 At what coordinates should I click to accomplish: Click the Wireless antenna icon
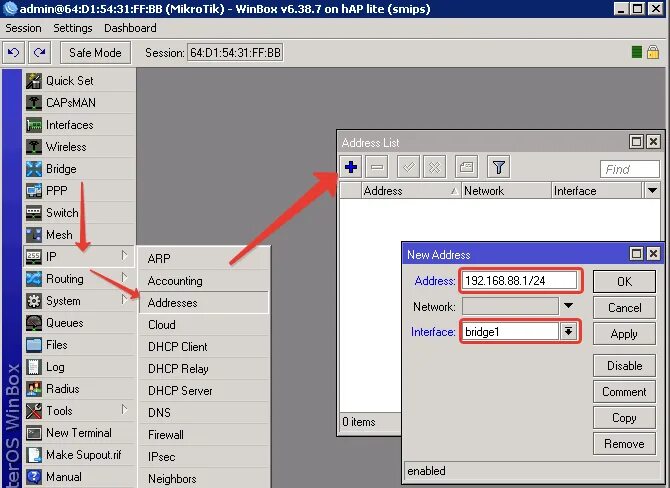tap(34, 147)
